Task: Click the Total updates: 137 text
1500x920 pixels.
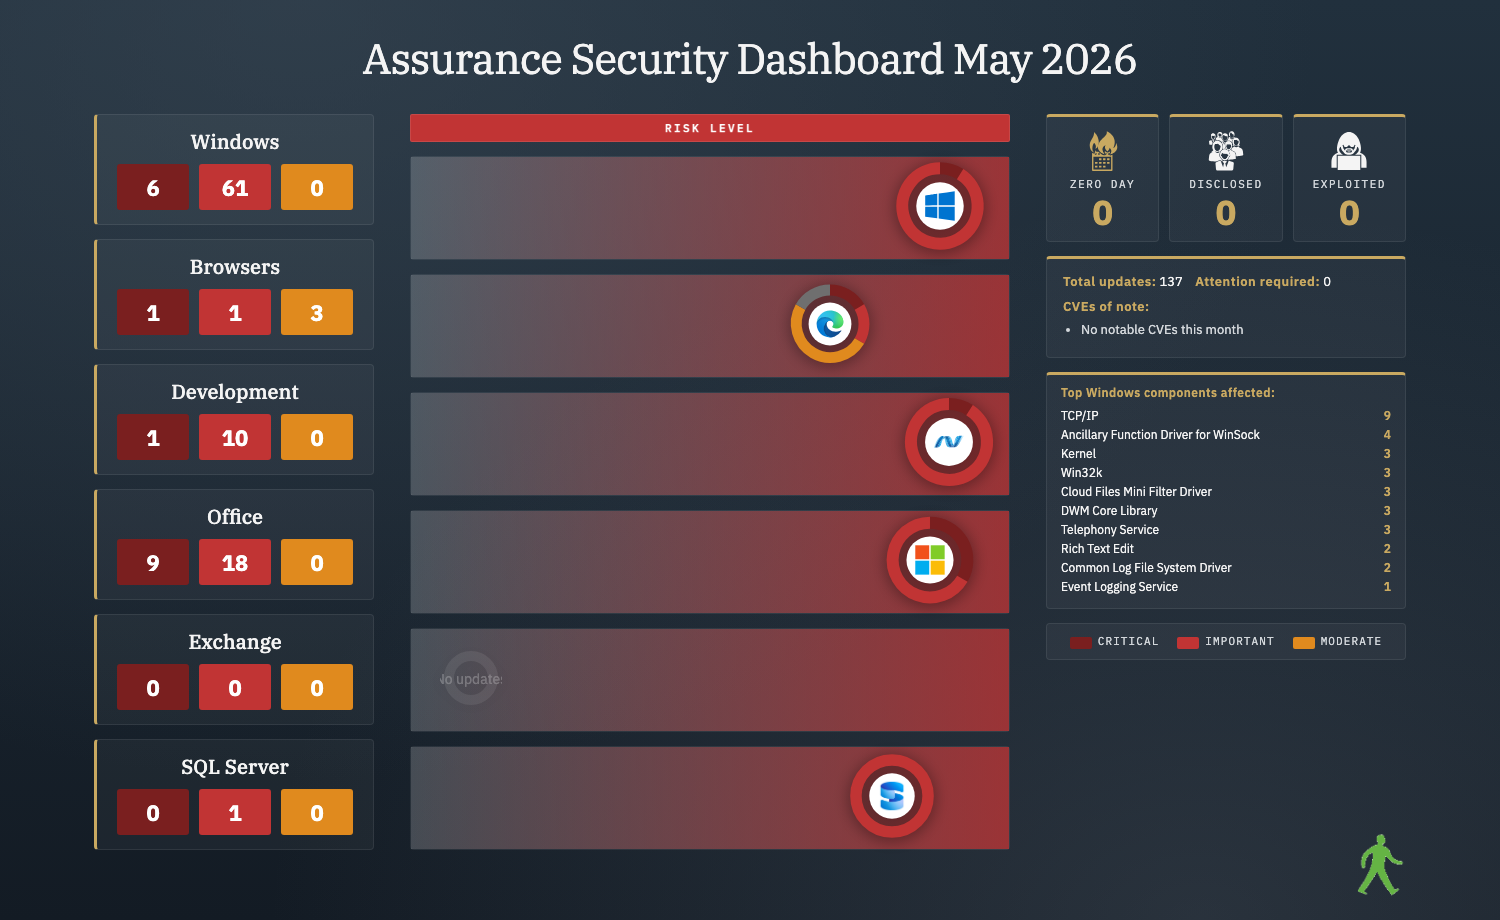Action: (x=1123, y=282)
